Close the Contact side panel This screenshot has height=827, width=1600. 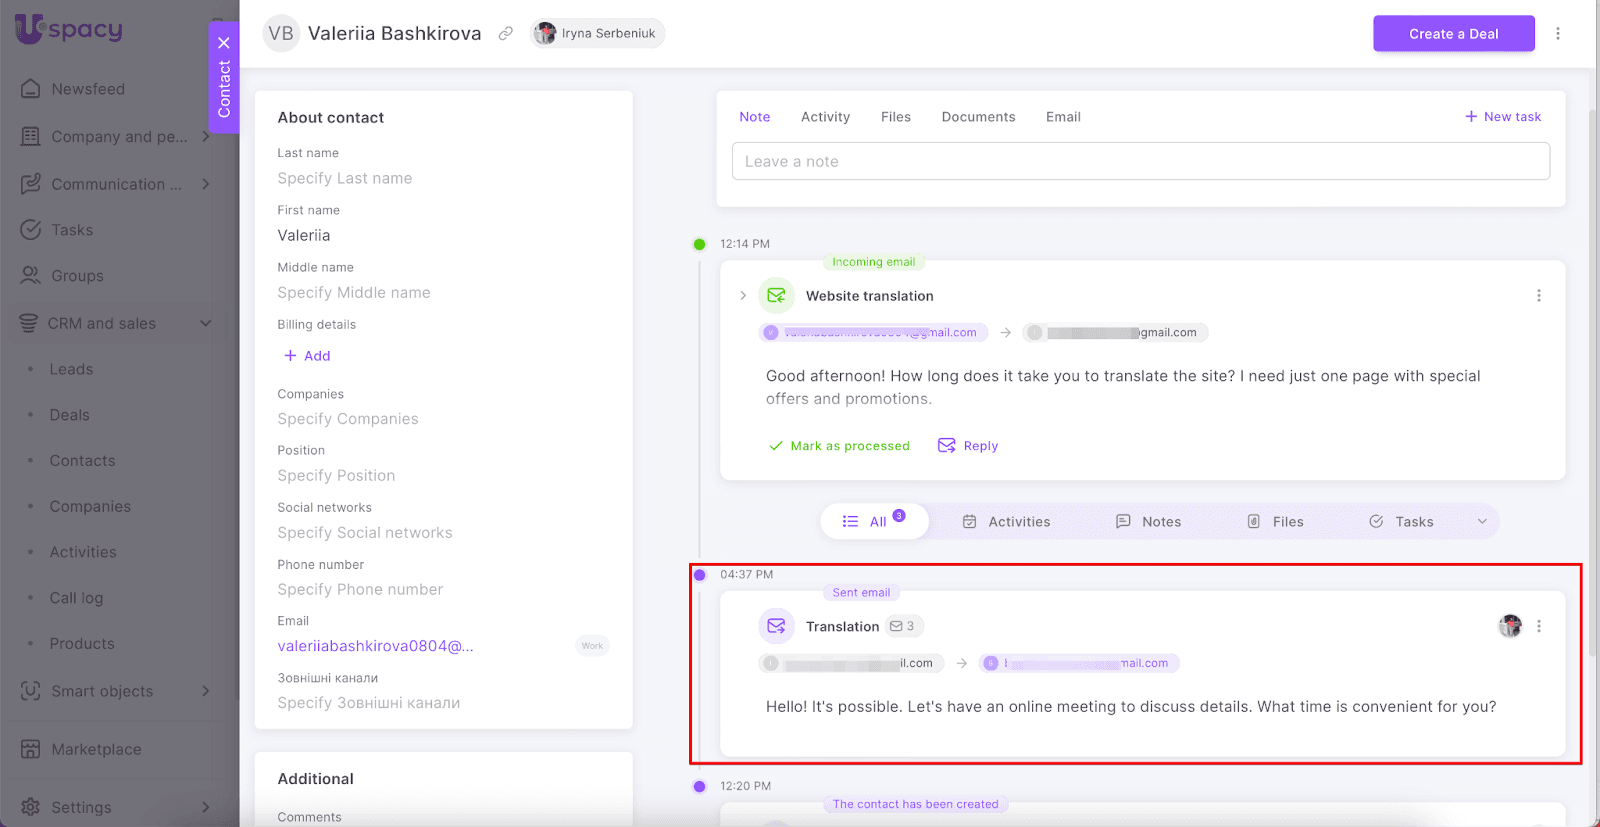click(x=224, y=43)
